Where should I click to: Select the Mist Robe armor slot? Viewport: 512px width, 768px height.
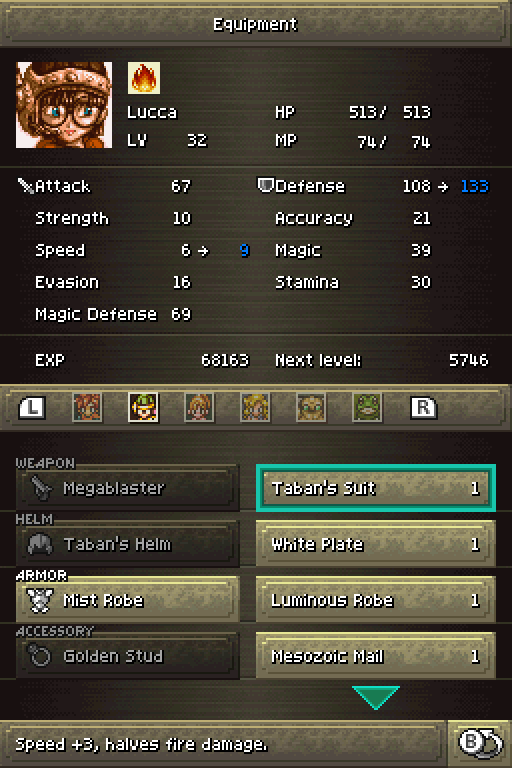click(127, 600)
